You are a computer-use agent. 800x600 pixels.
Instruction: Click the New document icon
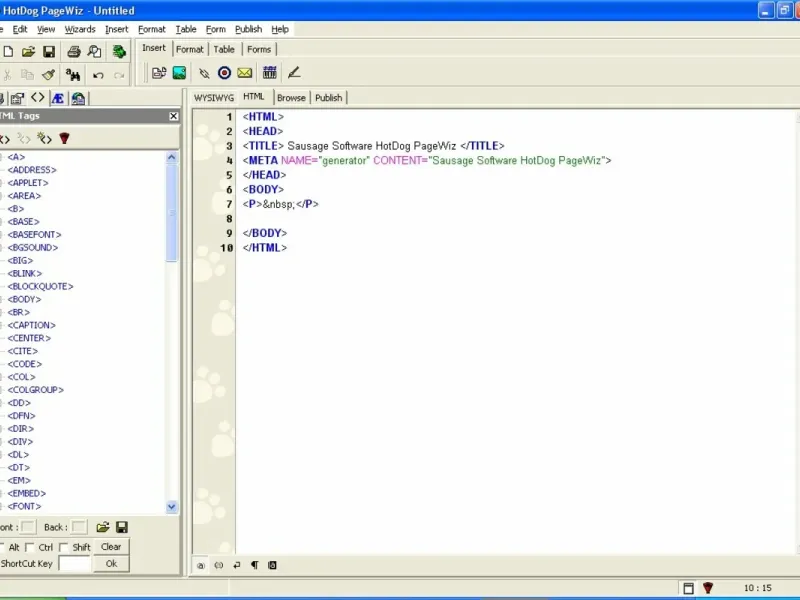pos(8,52)
